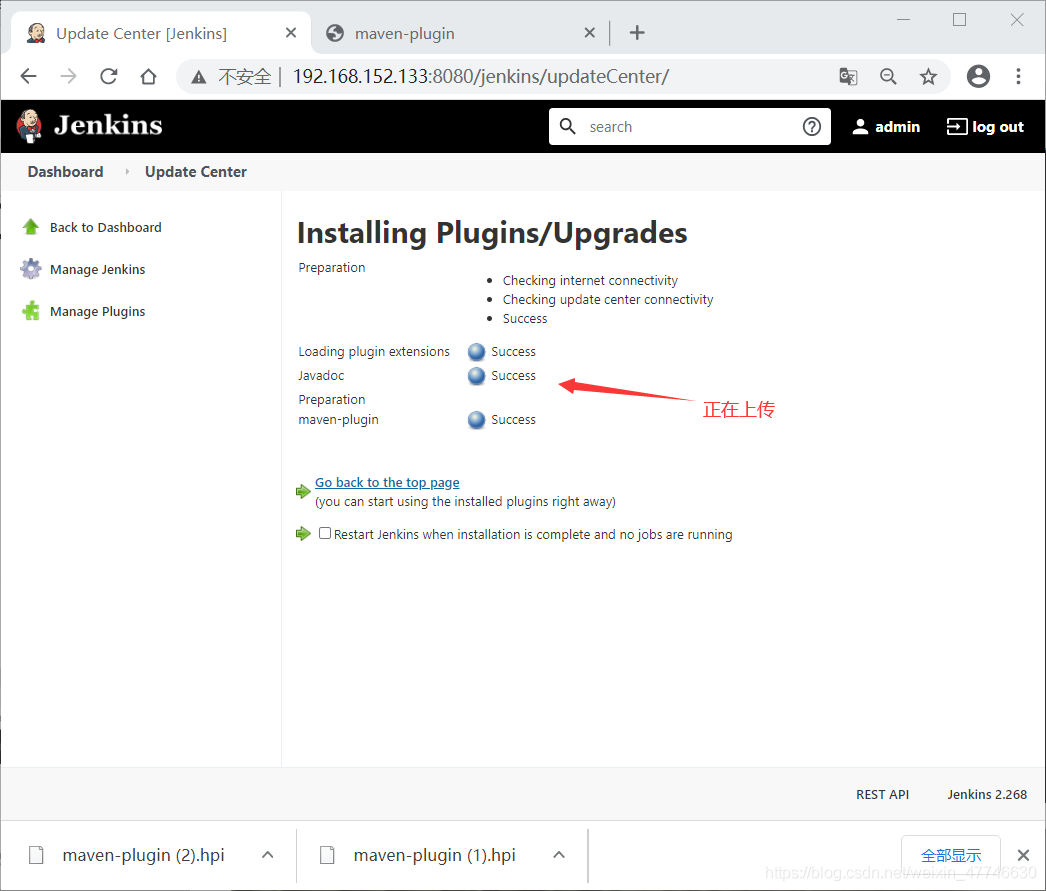
Task: Click the magnifier icon in Jenkins search
Action: pos(568,126)
